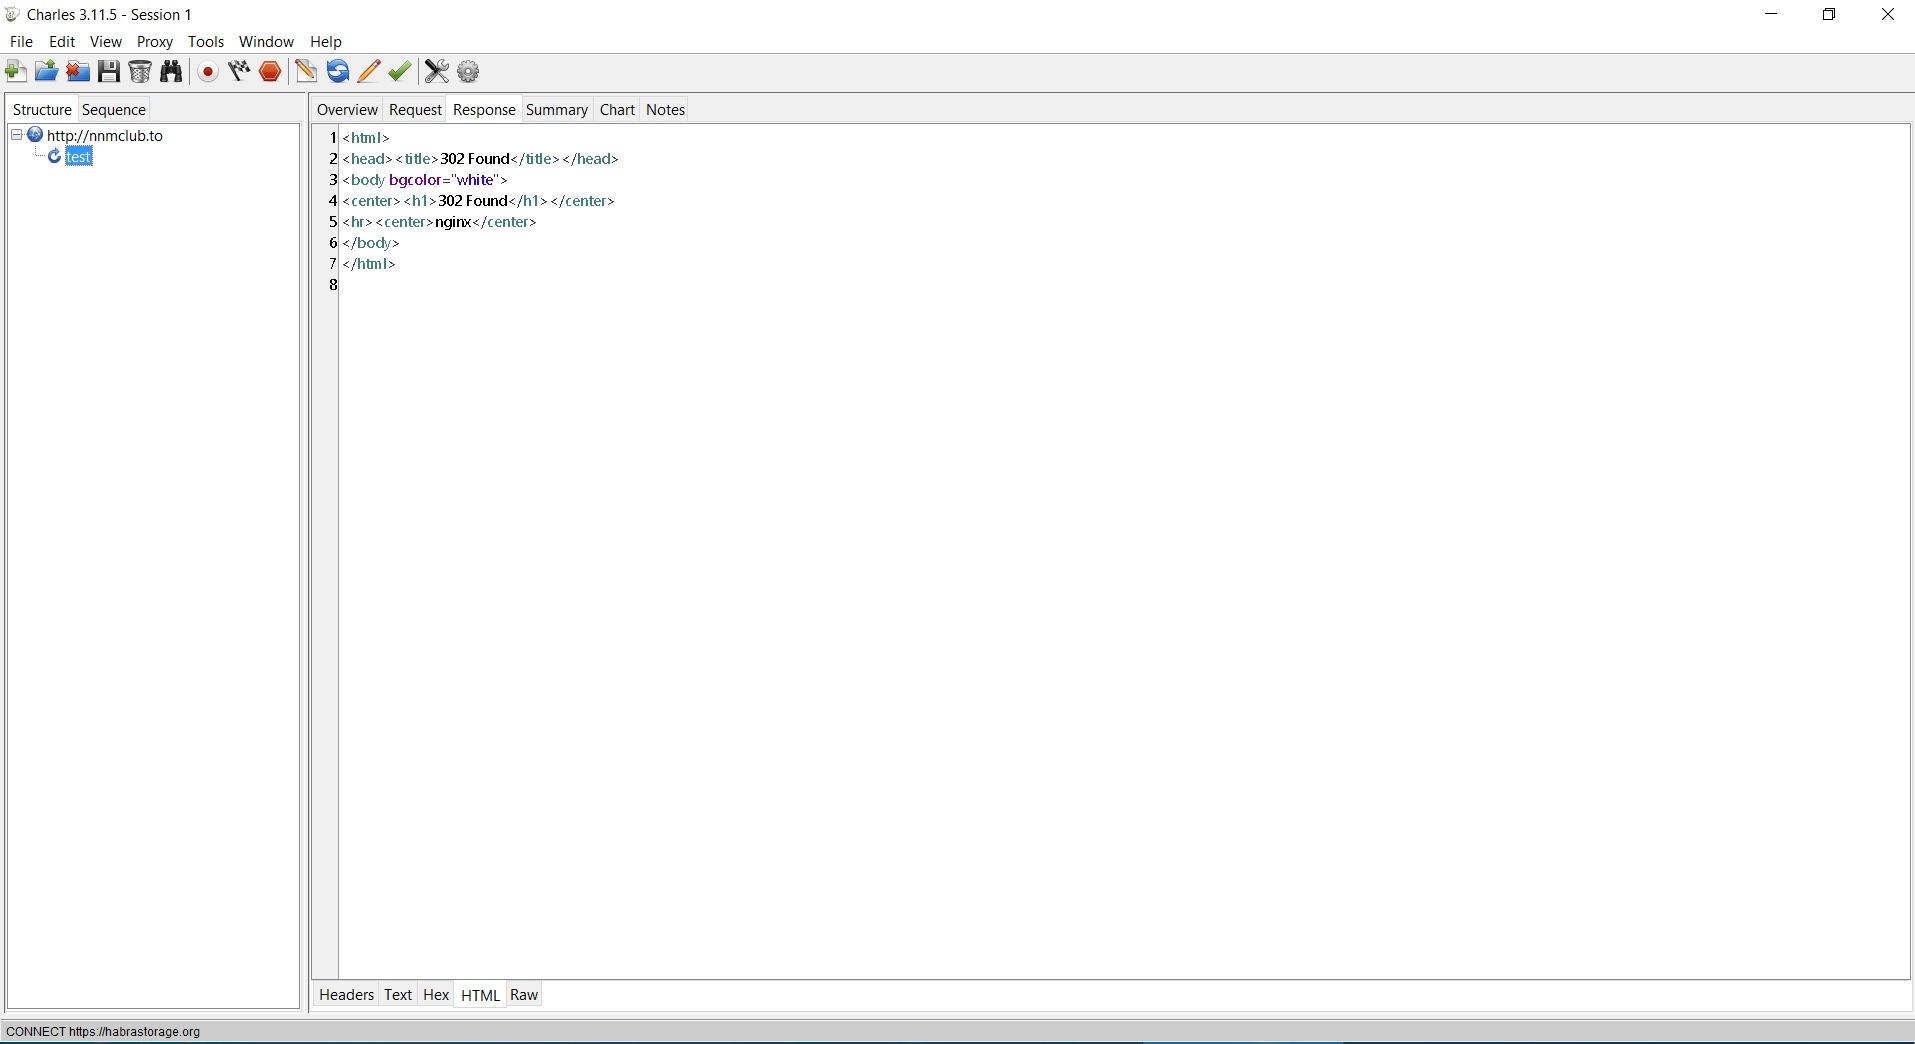This screenshot has width=1915, height=1044.
Task: Click the reload icon beside the test item
Action: 55,156
